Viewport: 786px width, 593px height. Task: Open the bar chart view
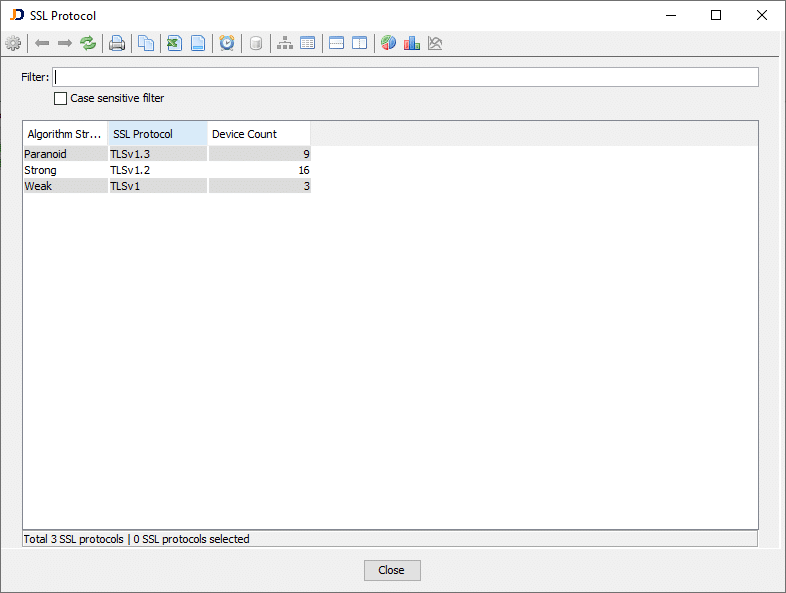click(x=411, y=43)
